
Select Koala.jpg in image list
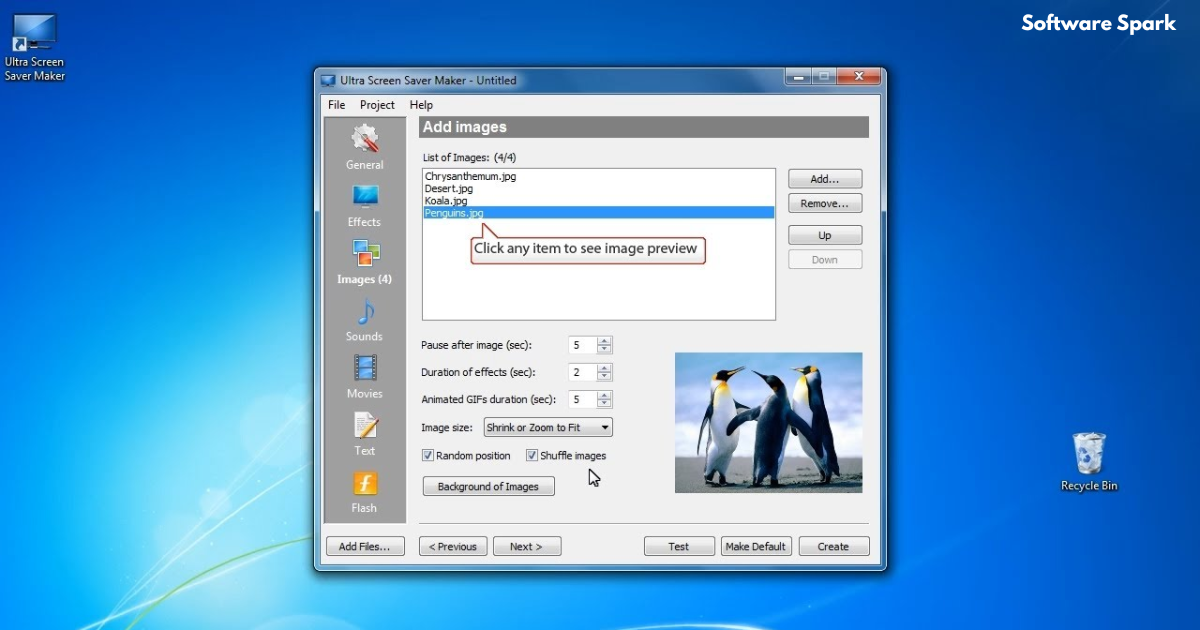click(599, 200)
